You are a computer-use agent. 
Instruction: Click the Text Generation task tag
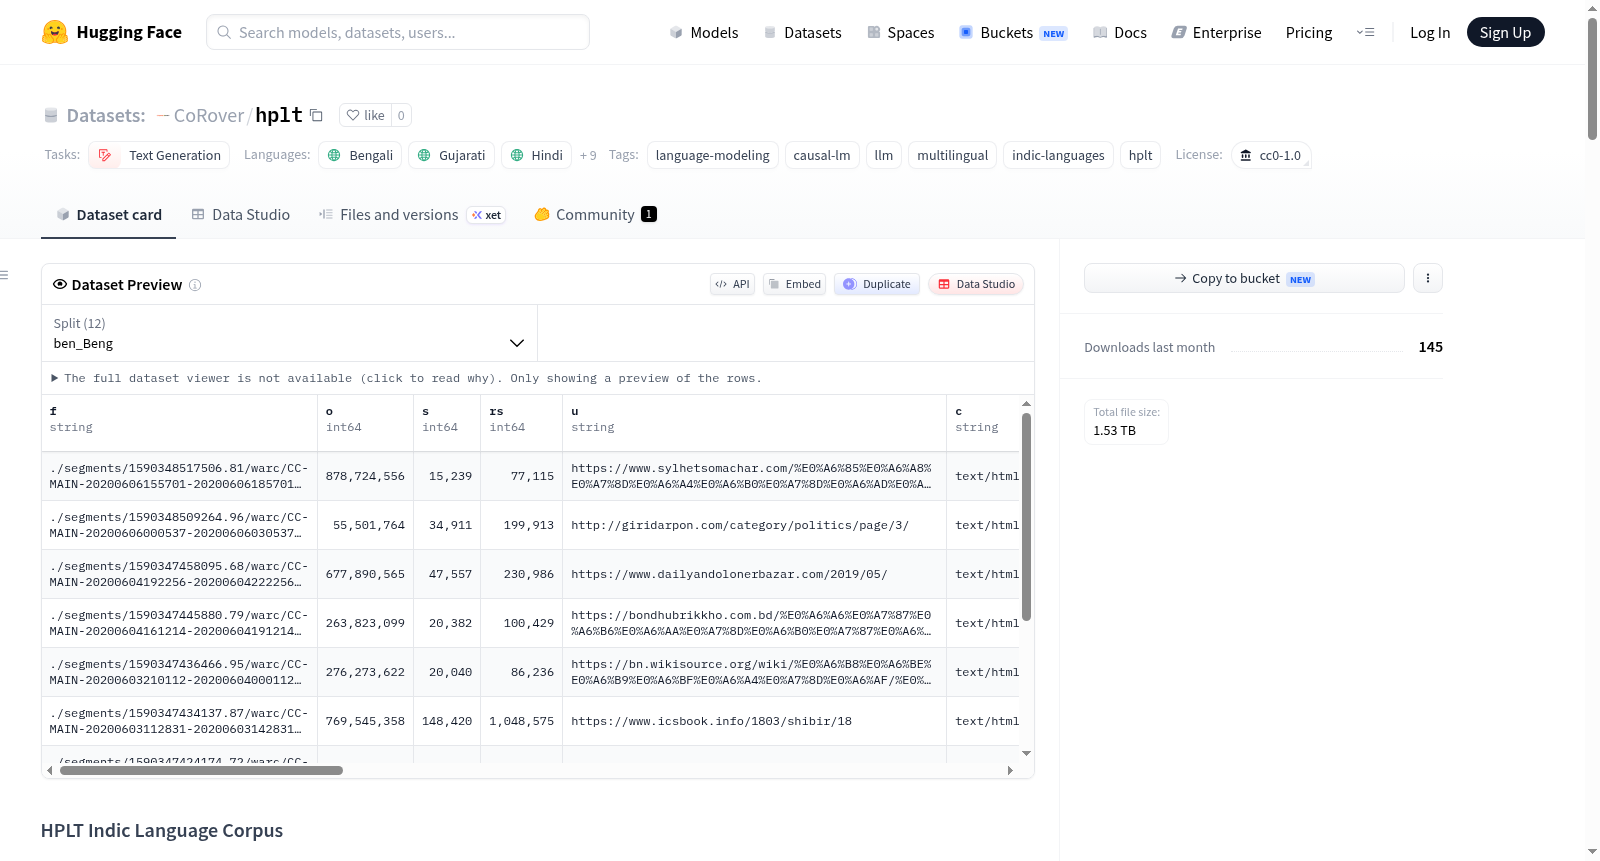[x=159, y=155]
